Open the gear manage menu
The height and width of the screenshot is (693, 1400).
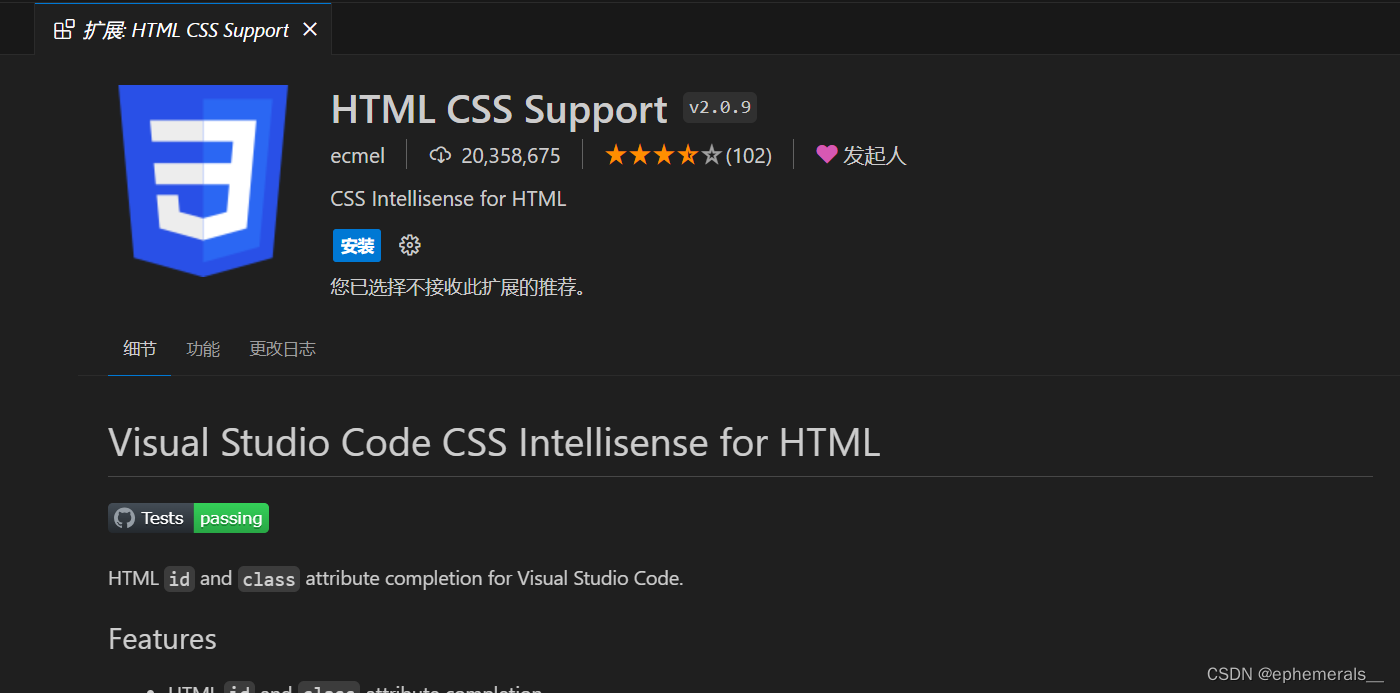409,245
